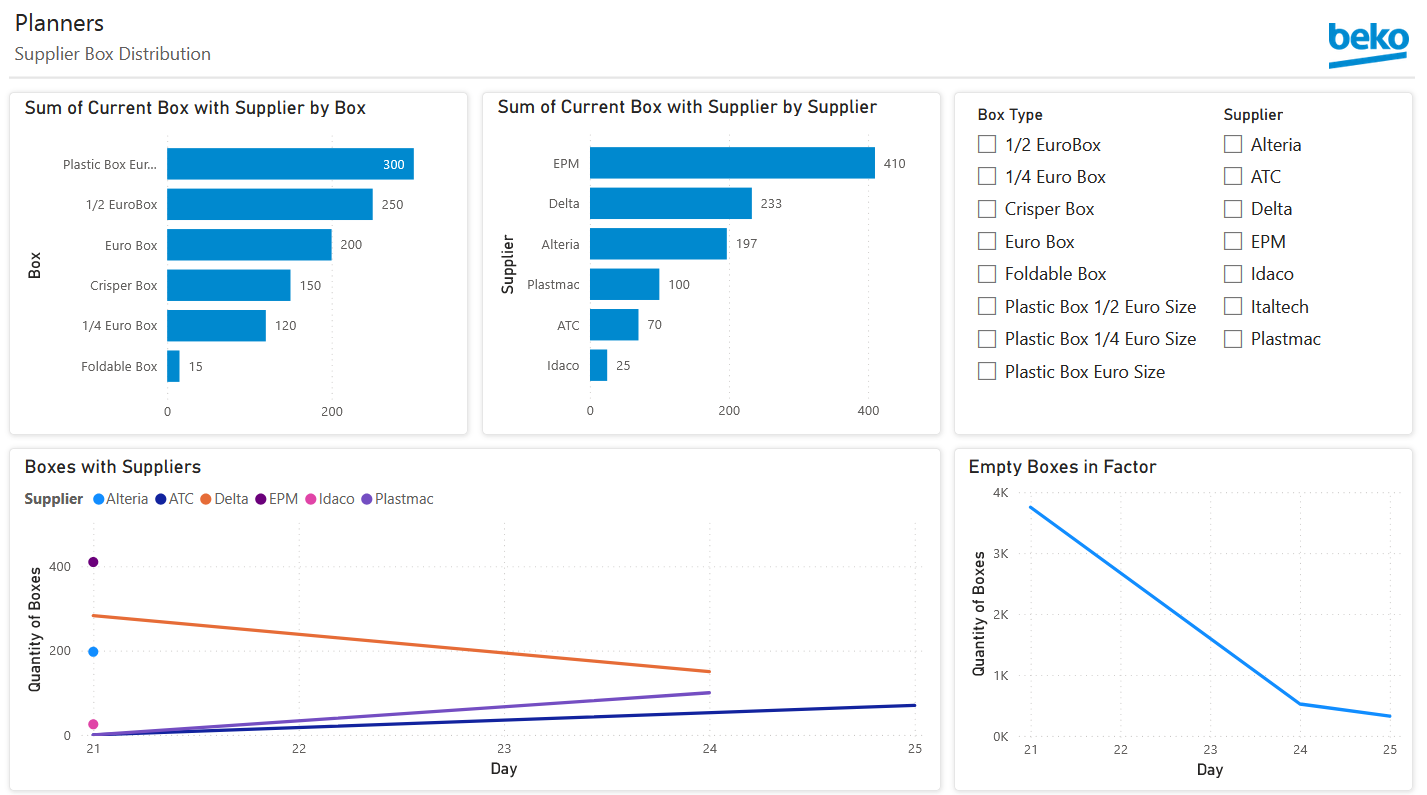This screenshot has width=1427, height=795.
Task: Click the orange Delta trend line
Action: tap(401, 643)
